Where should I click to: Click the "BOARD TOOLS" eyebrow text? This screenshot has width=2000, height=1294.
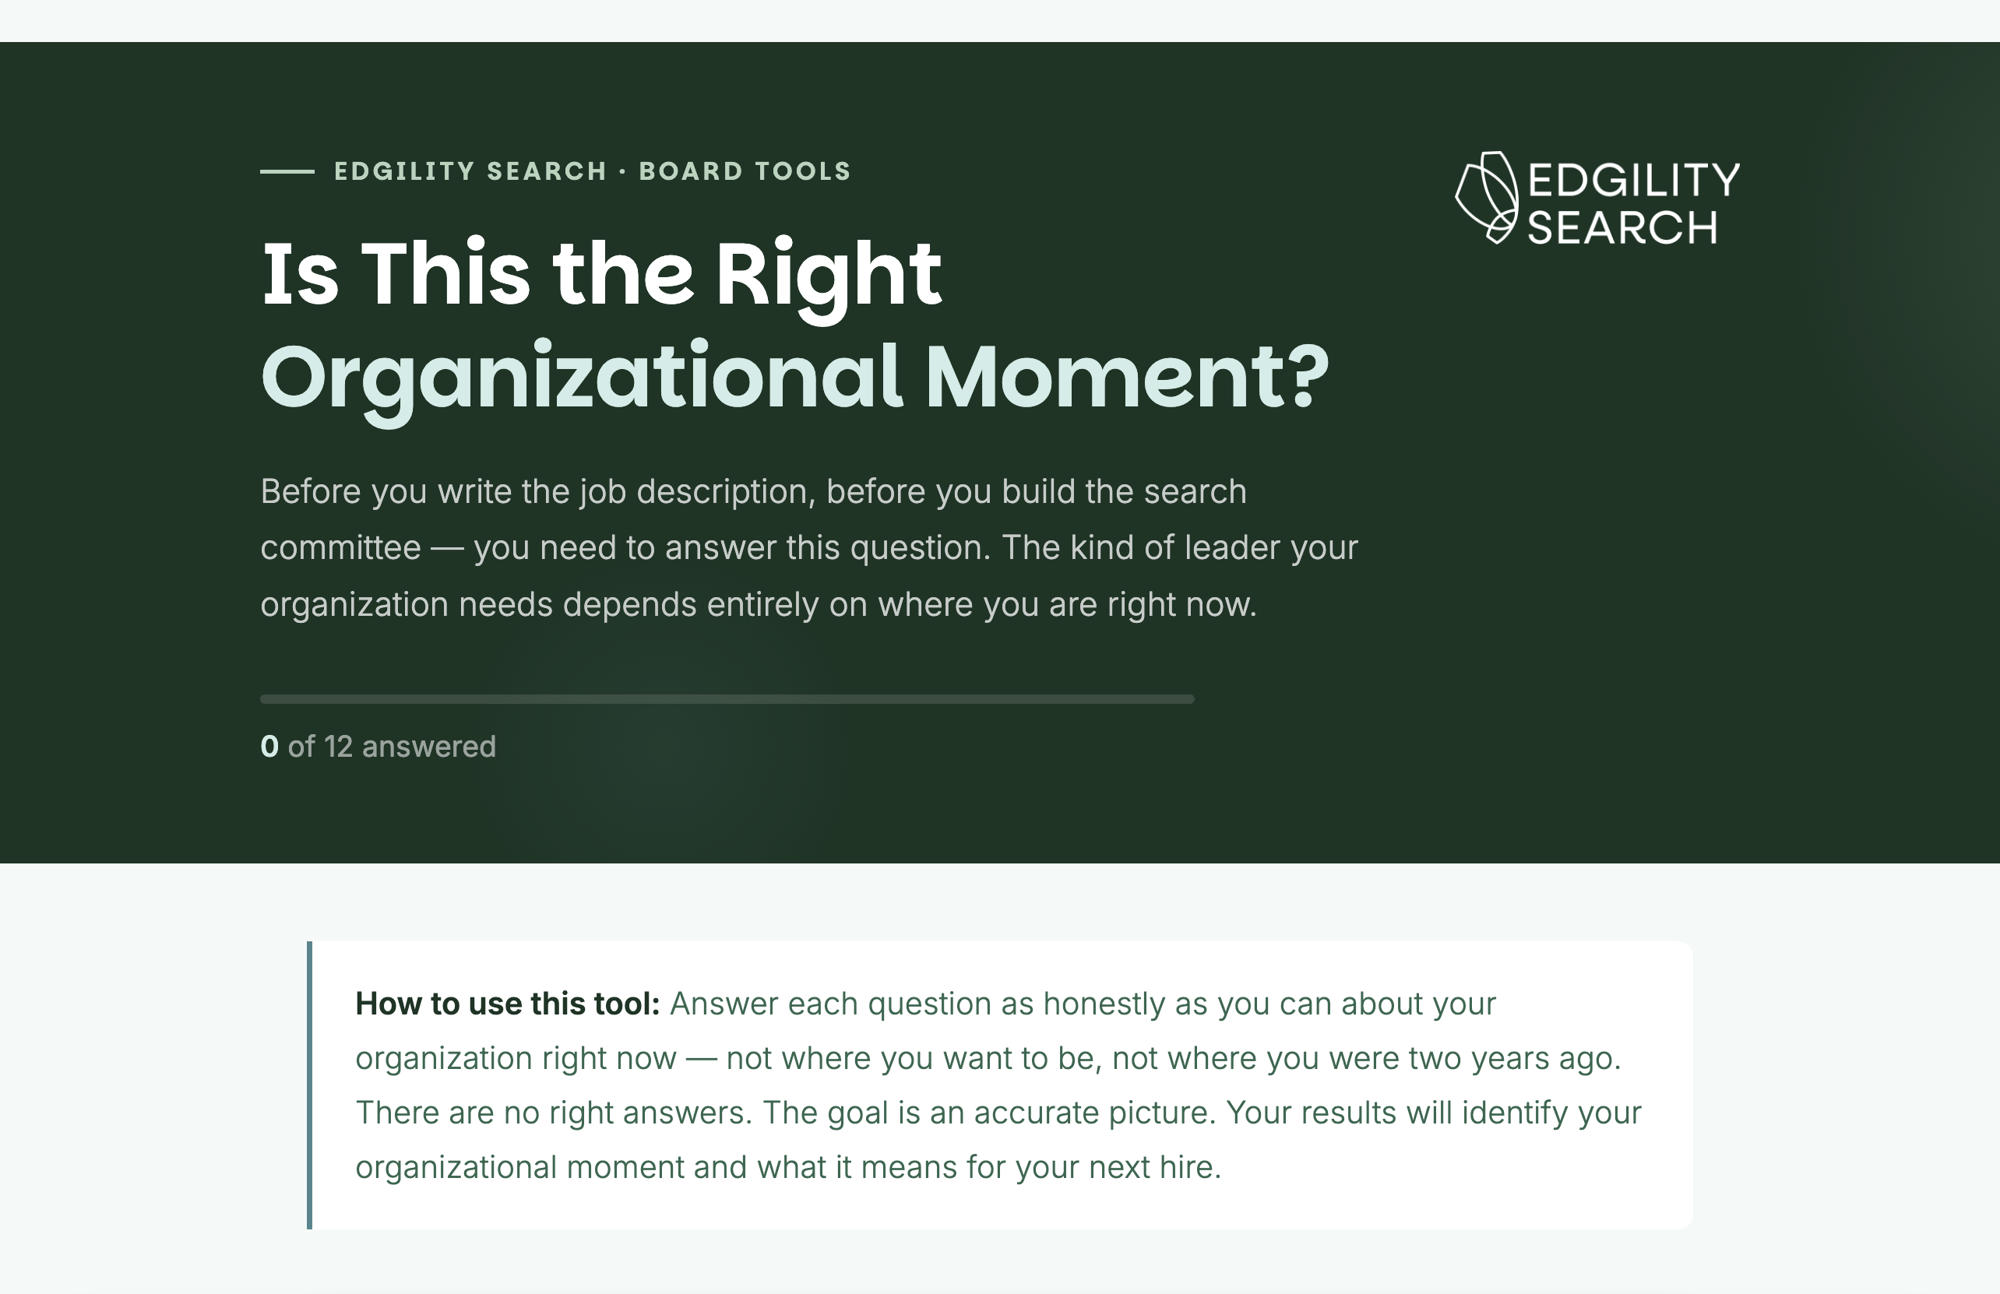coord(745,171)
